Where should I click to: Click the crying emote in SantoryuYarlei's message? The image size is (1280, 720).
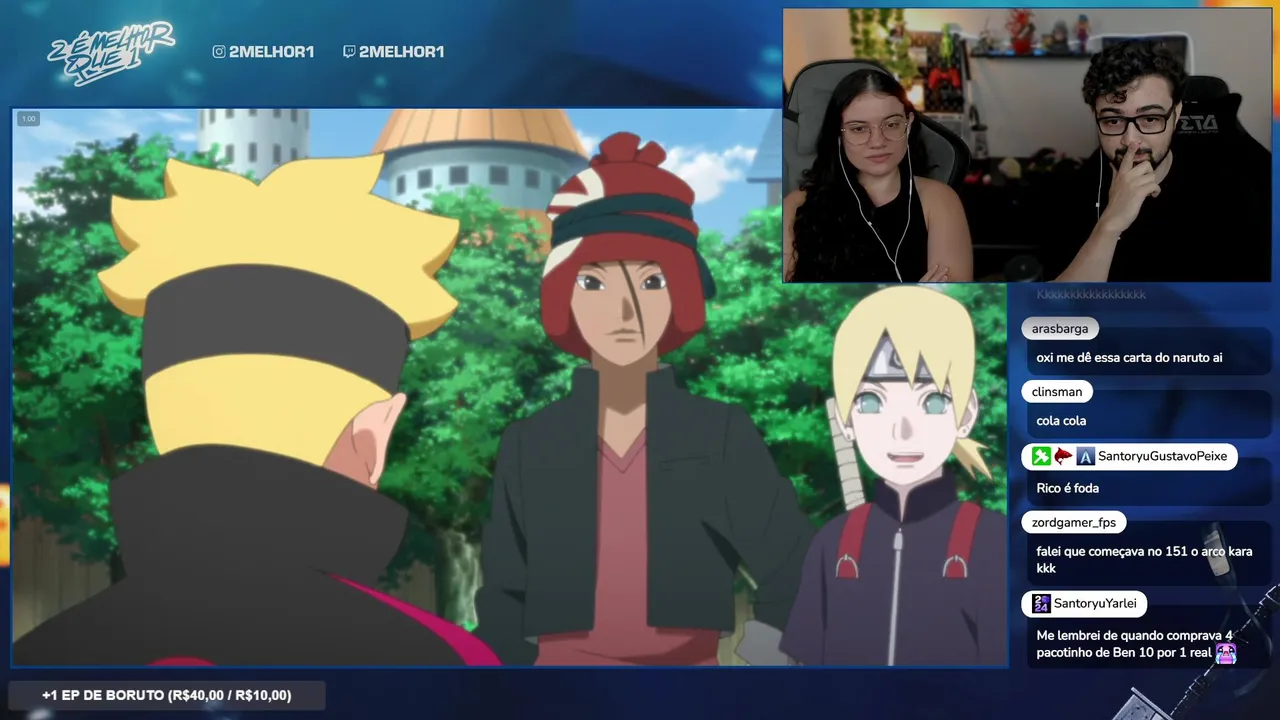point(1226,653)
